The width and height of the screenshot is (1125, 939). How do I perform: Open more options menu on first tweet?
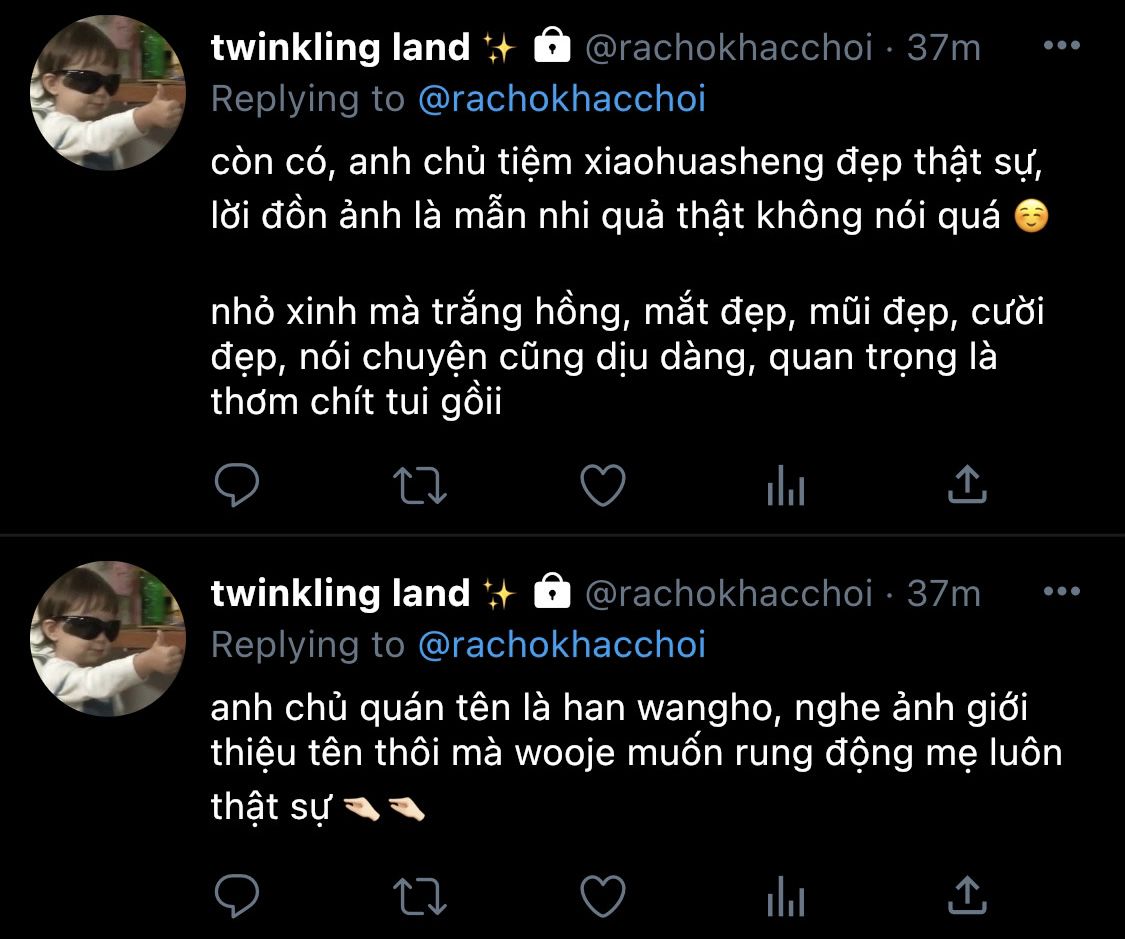[1062, 46]
